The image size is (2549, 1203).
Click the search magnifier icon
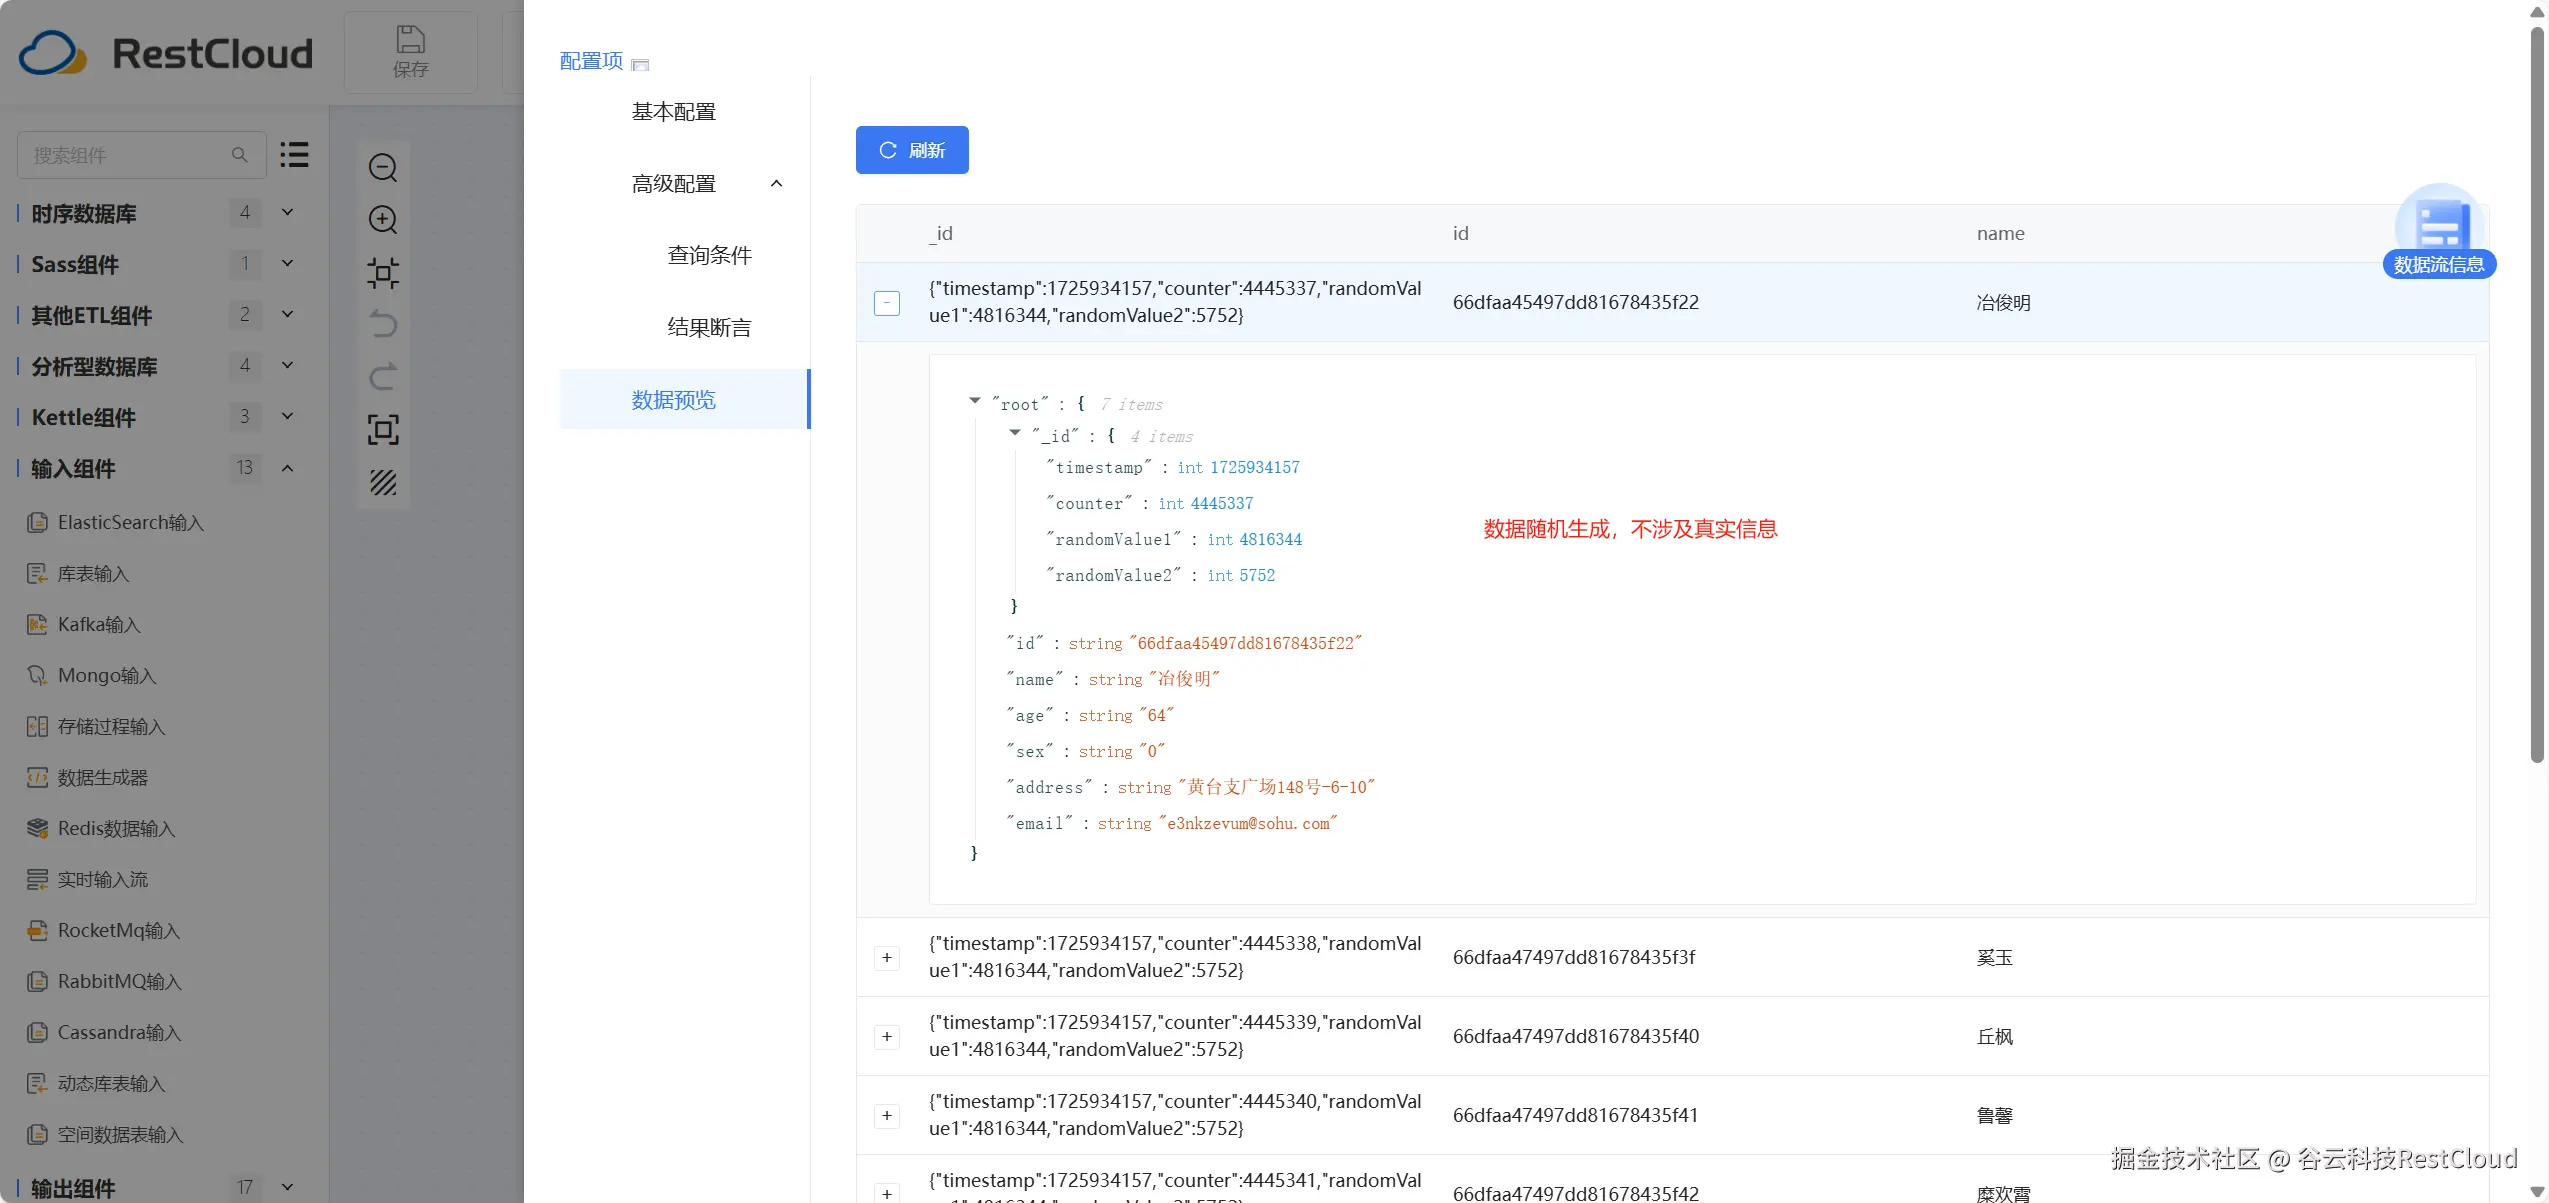(x=239, y=155)
